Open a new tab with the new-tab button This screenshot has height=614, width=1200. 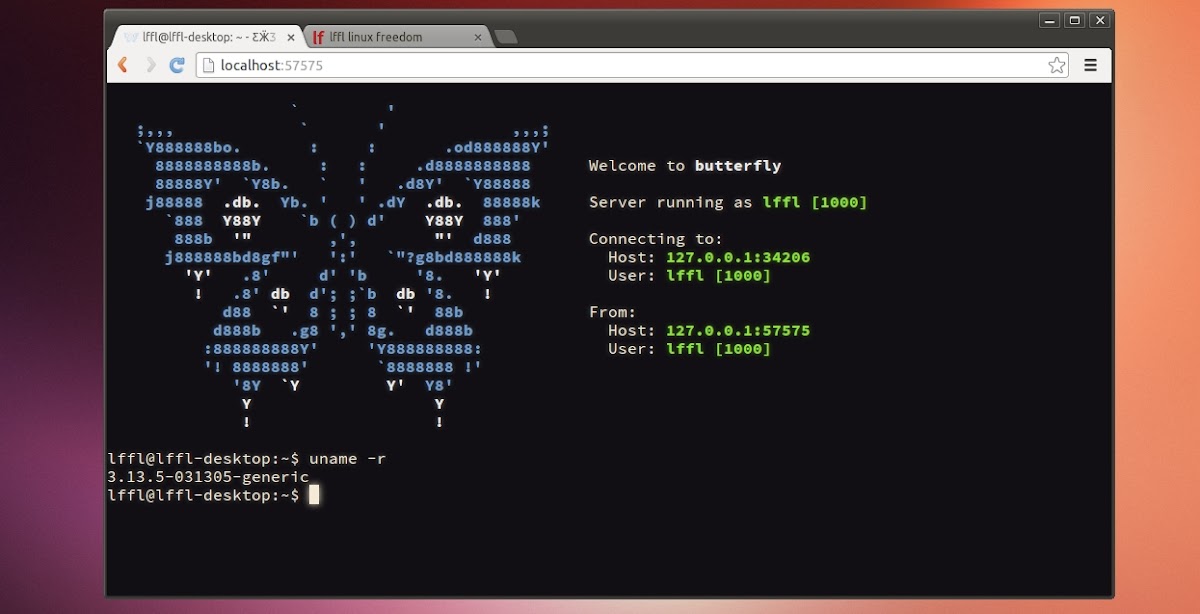coord(506,37)
